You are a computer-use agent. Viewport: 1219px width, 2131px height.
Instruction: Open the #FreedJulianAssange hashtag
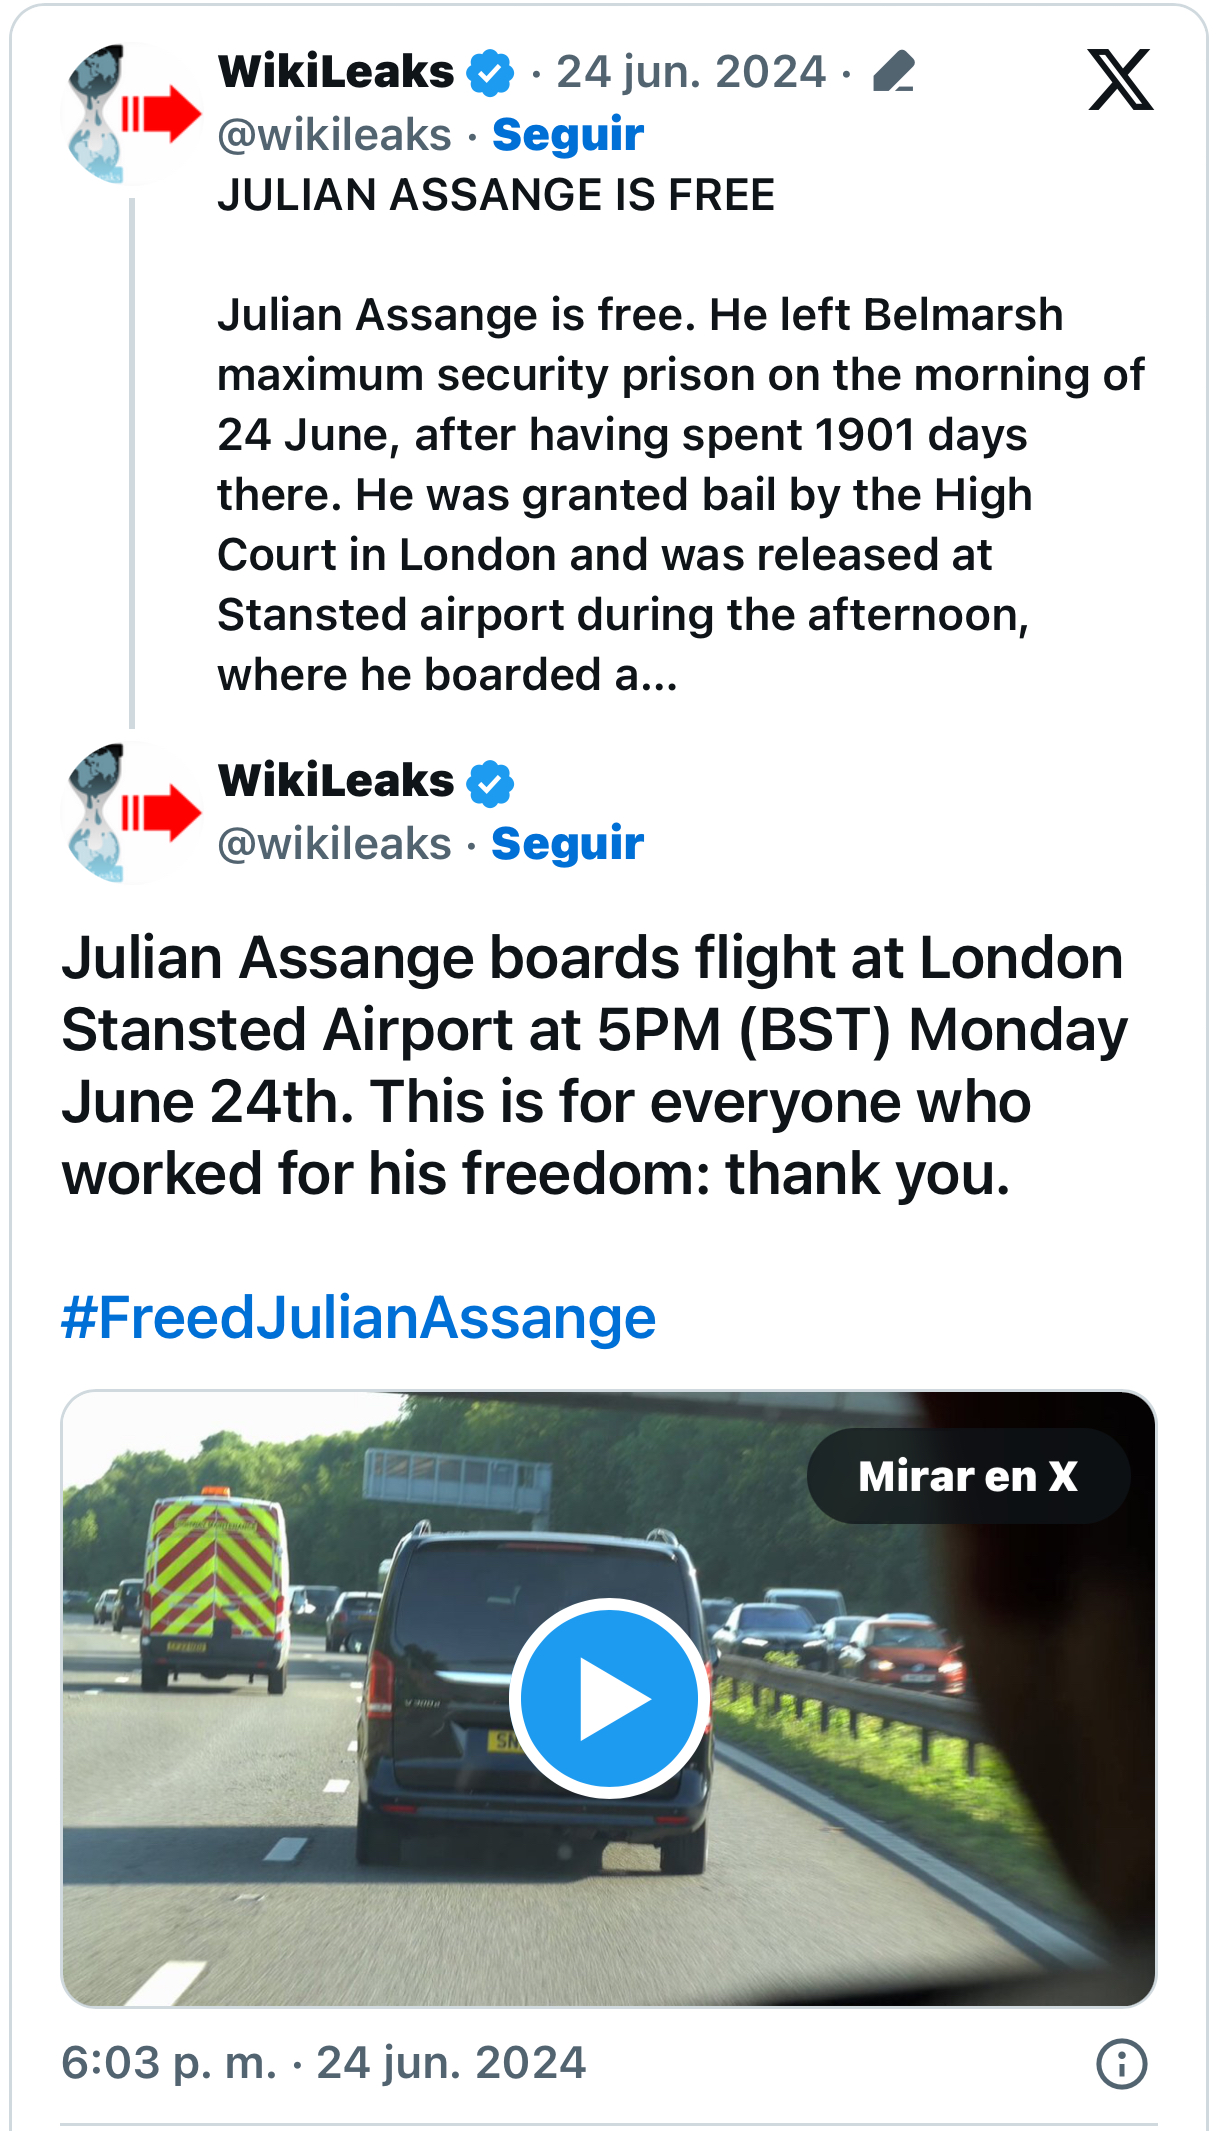click(358, 1318)
